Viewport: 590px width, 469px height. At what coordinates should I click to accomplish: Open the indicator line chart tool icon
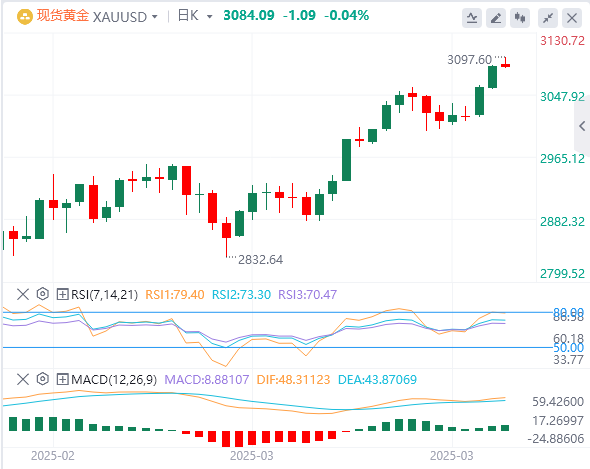[x=472, y=18]
